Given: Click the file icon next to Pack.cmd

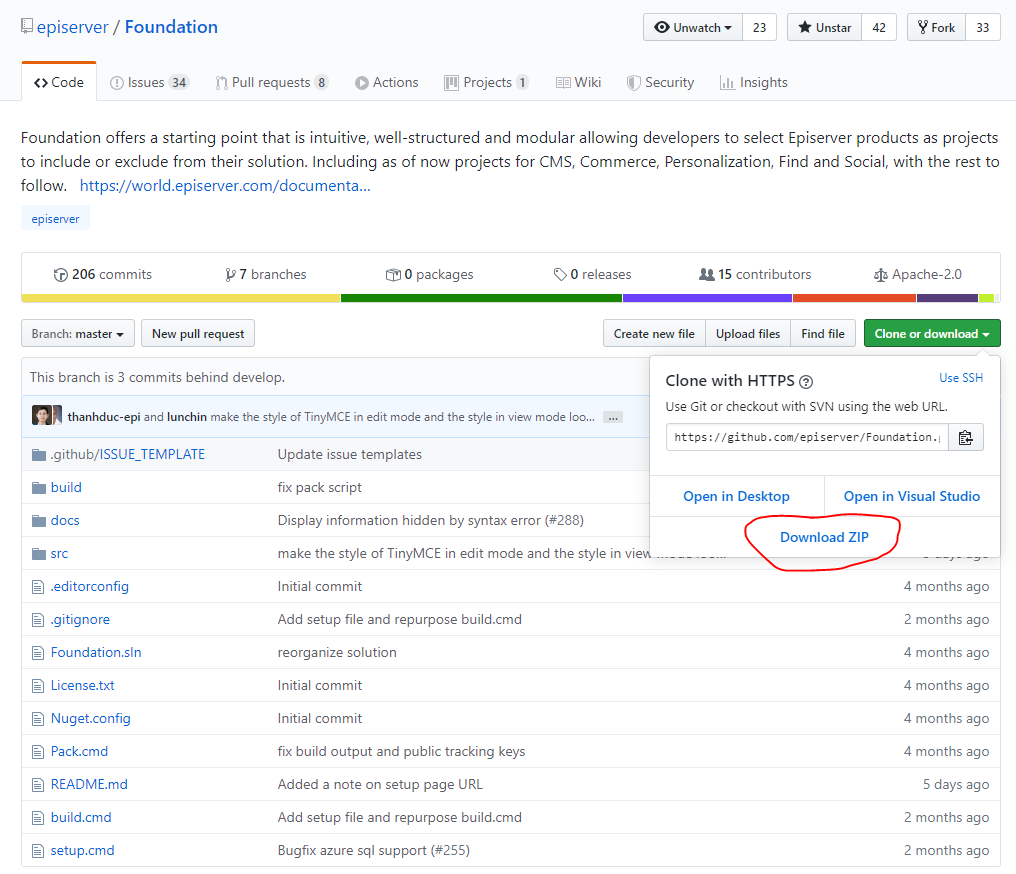Looking at the screenshot, I should (38, 752).
